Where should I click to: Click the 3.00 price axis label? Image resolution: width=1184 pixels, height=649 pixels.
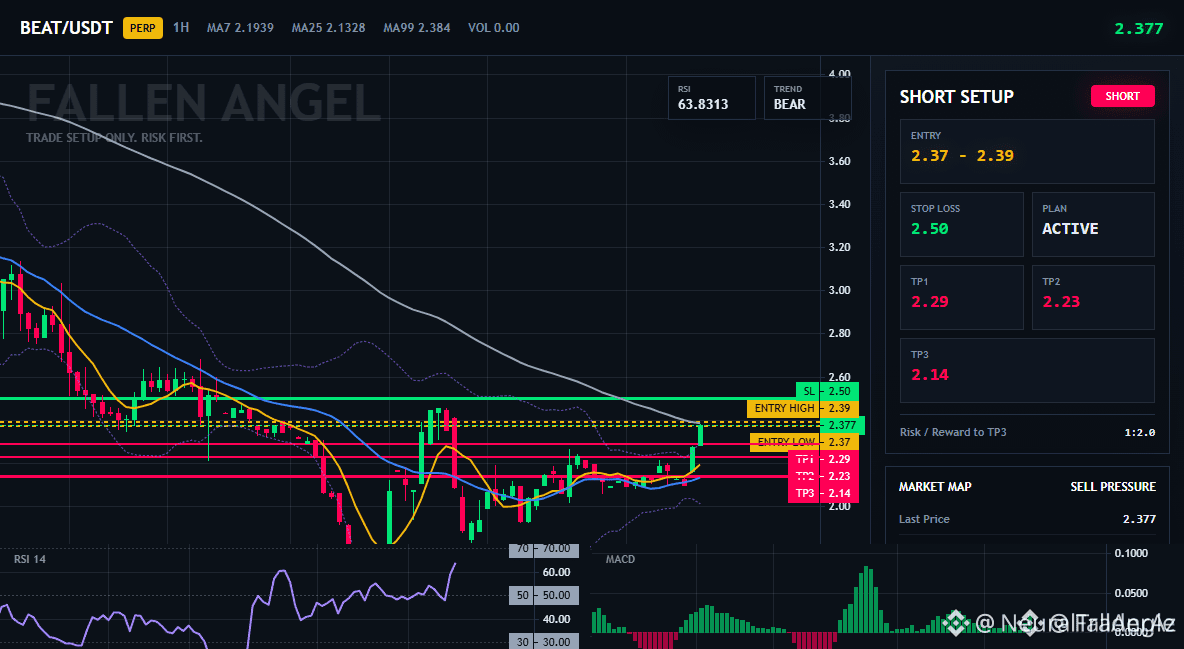tap(840, 290)
